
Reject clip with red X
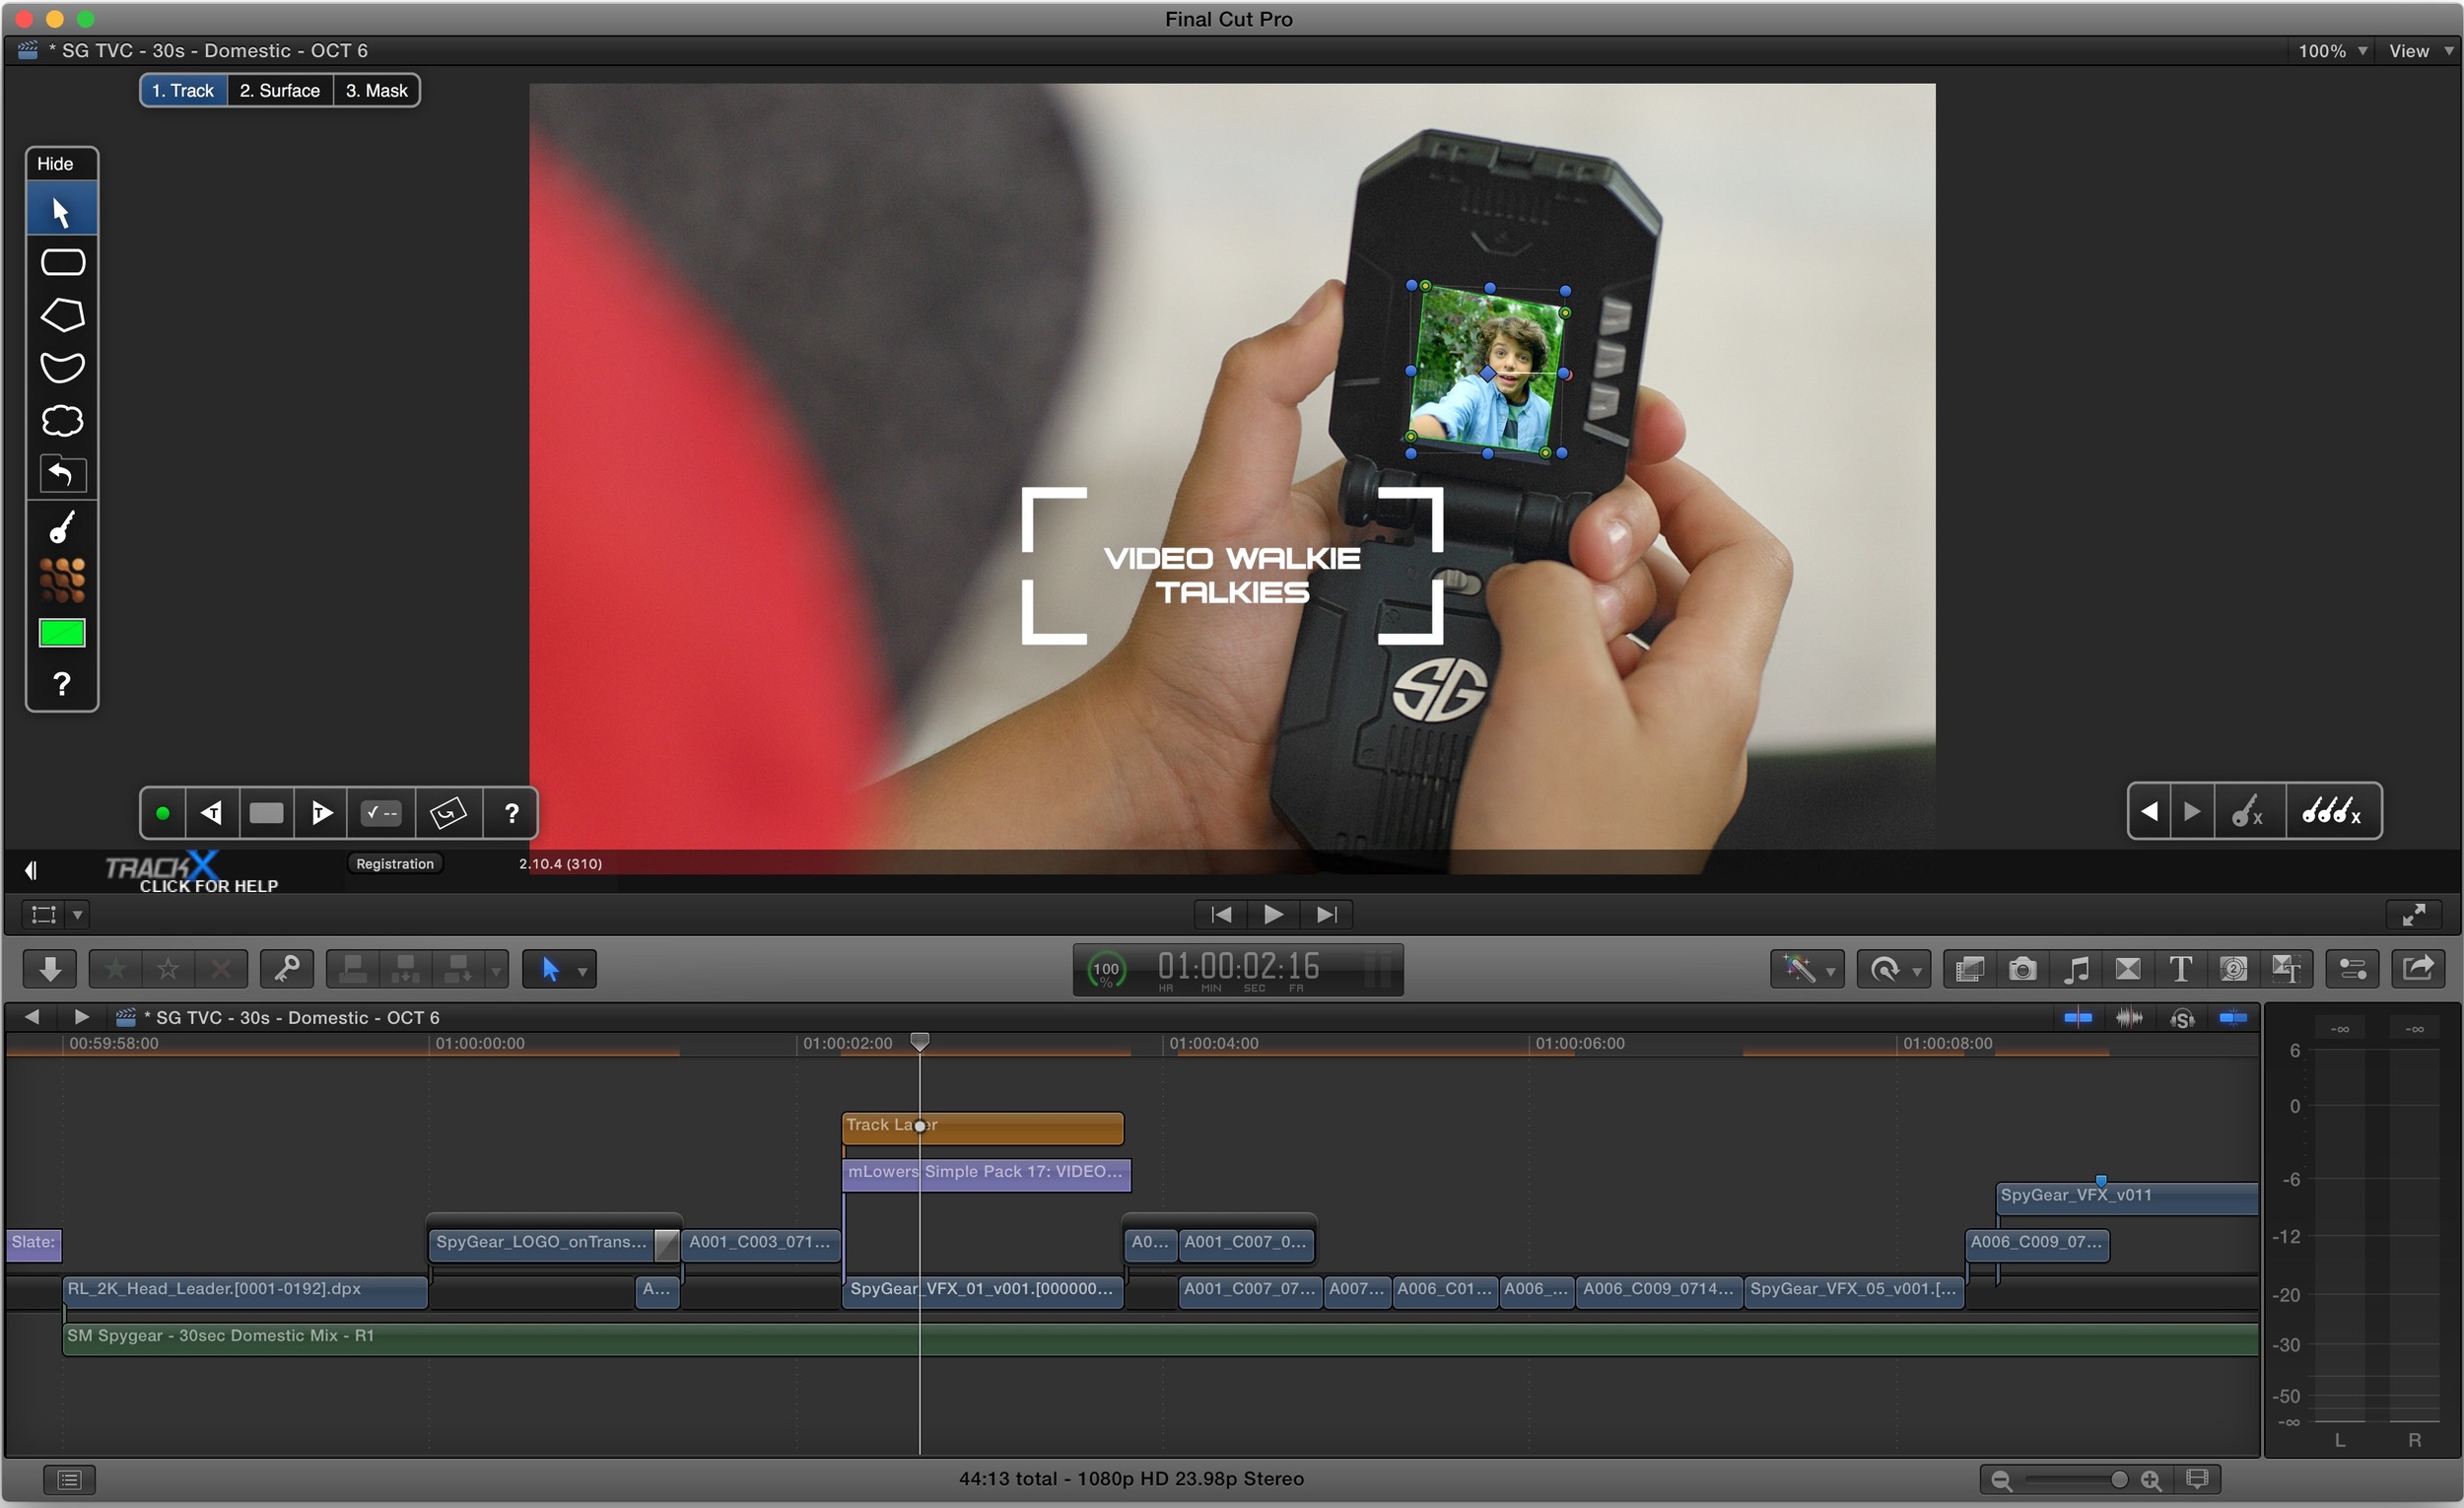coord(221,968)
